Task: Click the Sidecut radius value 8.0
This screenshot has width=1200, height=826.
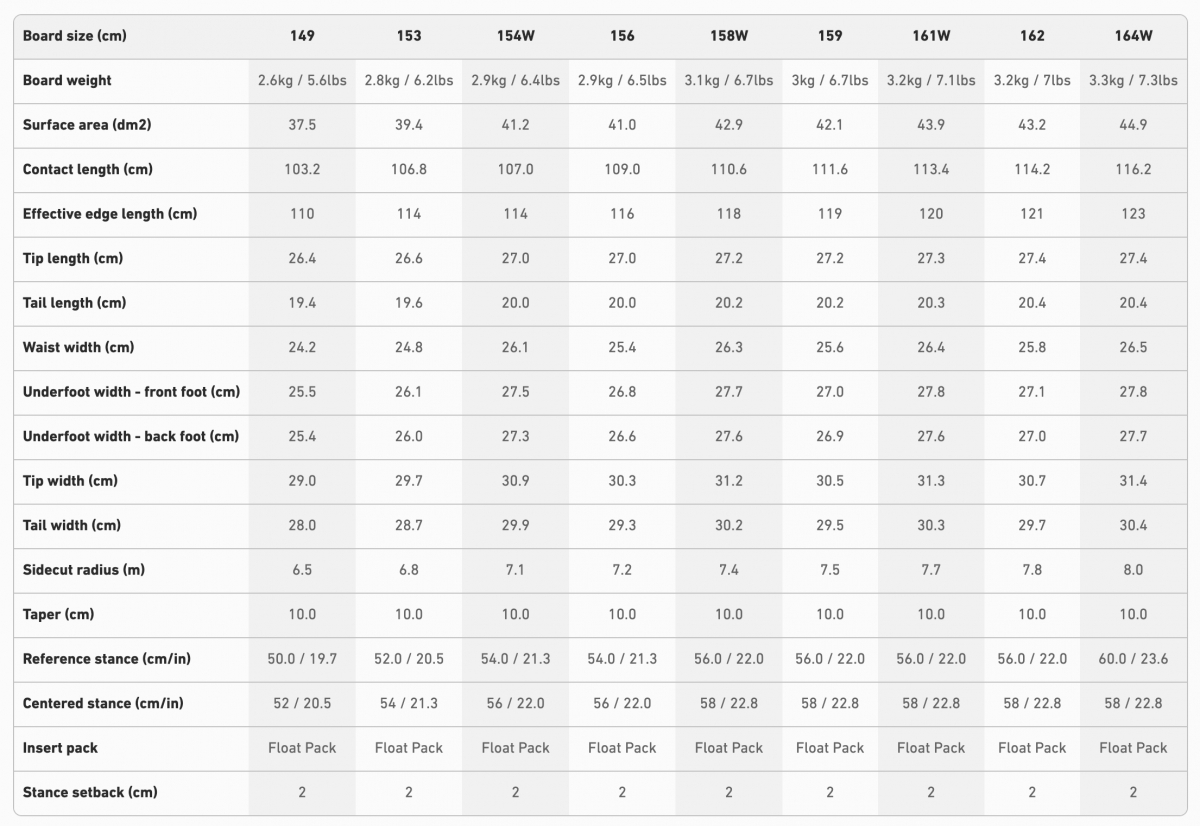Action: [x=1133, y=570]
